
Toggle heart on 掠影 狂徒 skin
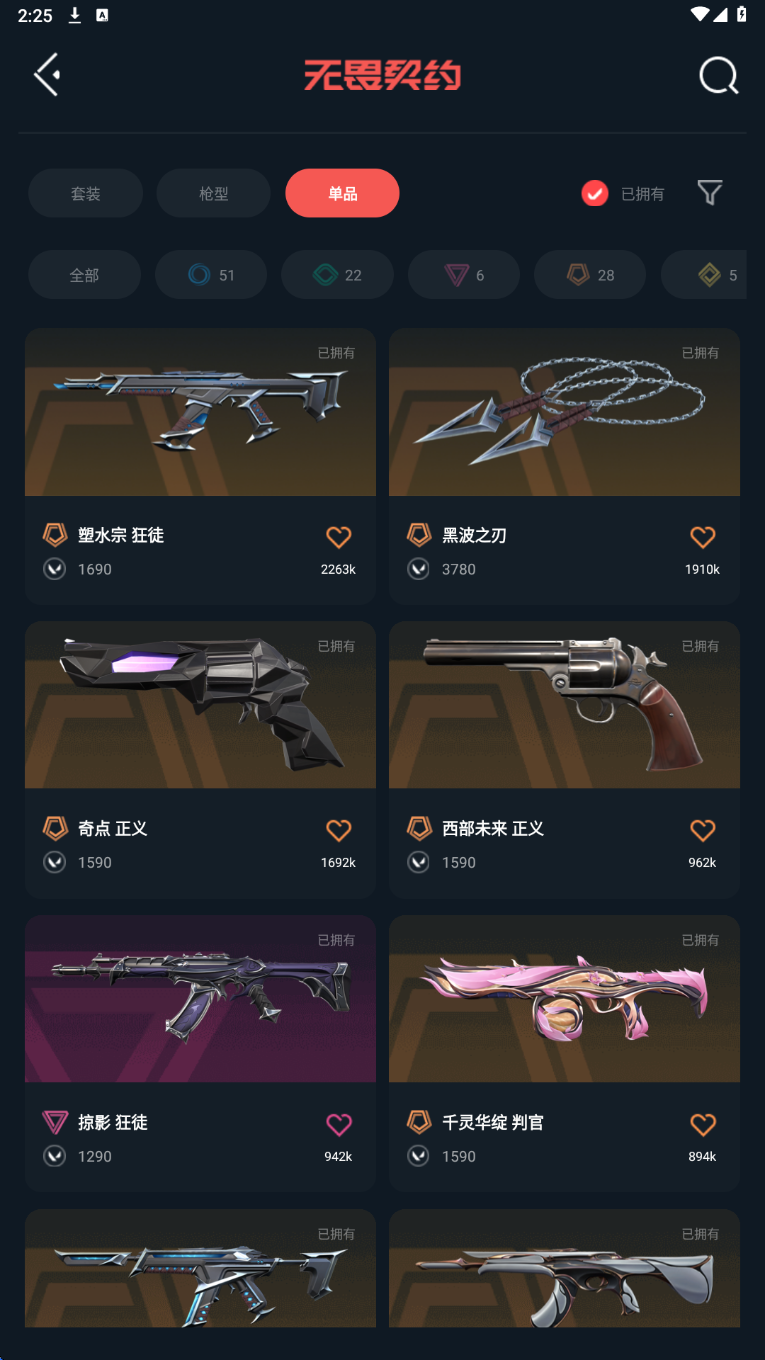click(x=339, y=1124)
